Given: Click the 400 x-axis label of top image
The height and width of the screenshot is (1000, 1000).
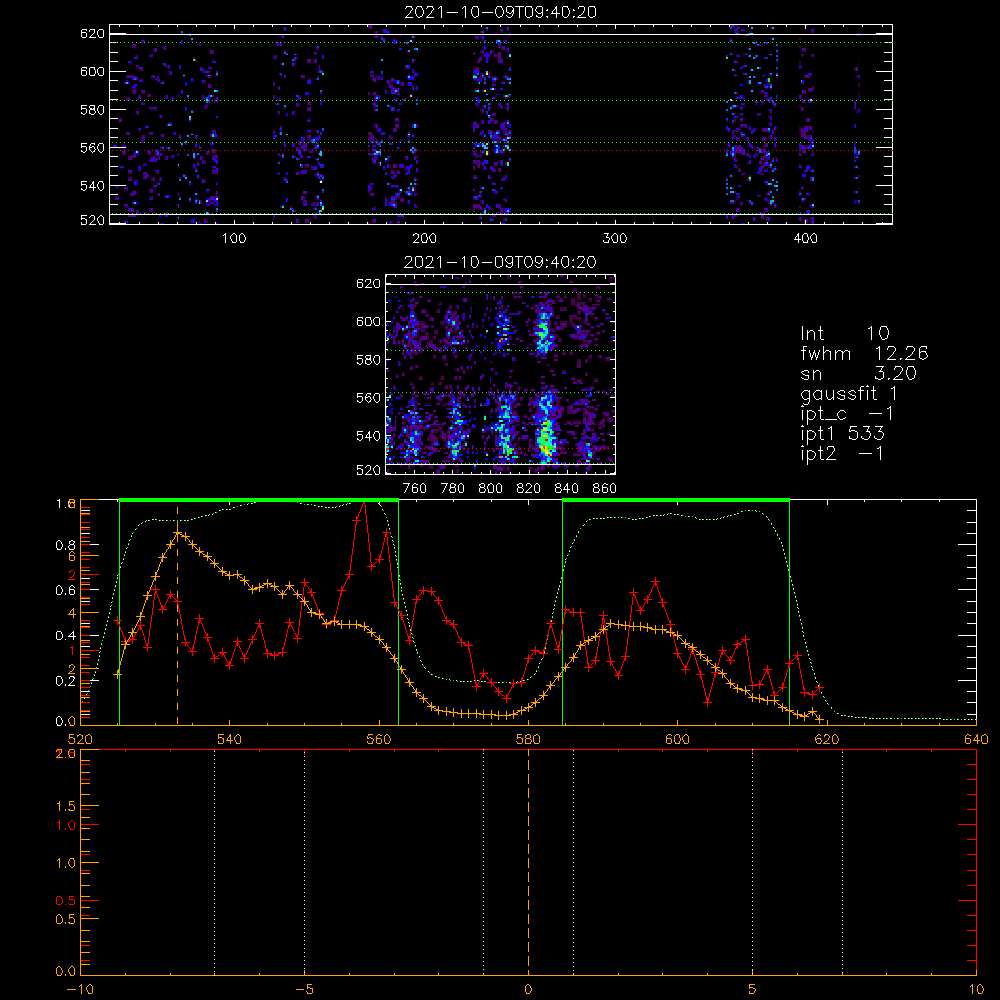Looking at the screenshot, I should coord(805,239).
